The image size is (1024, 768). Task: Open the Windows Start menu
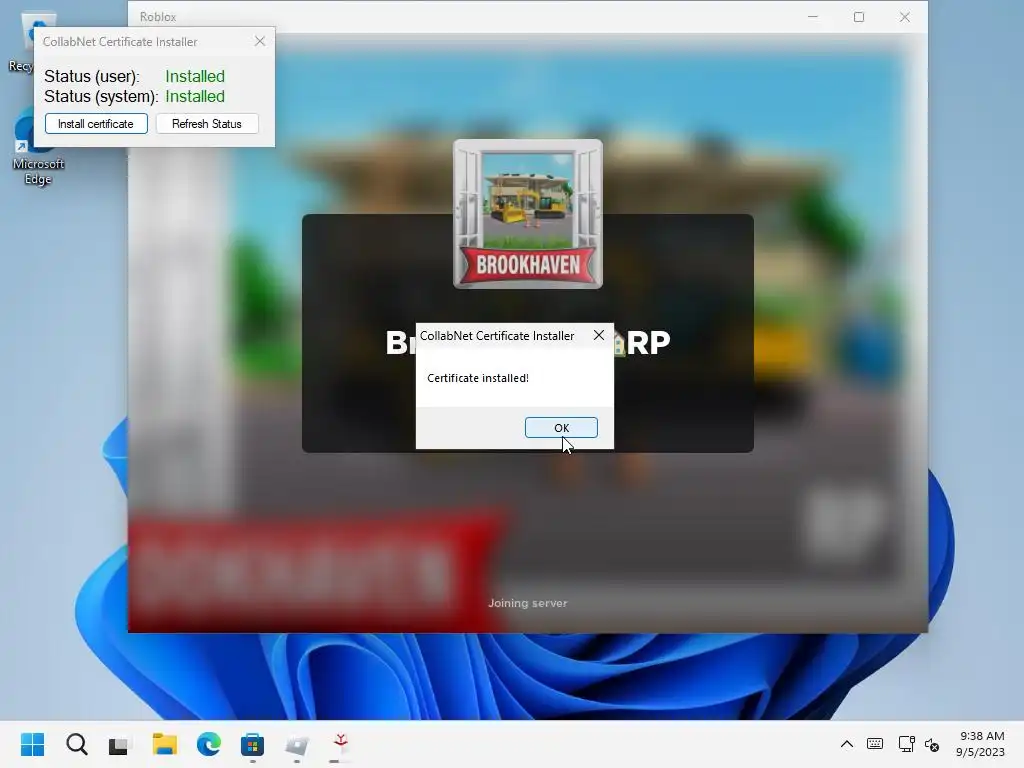pos(32,744)
